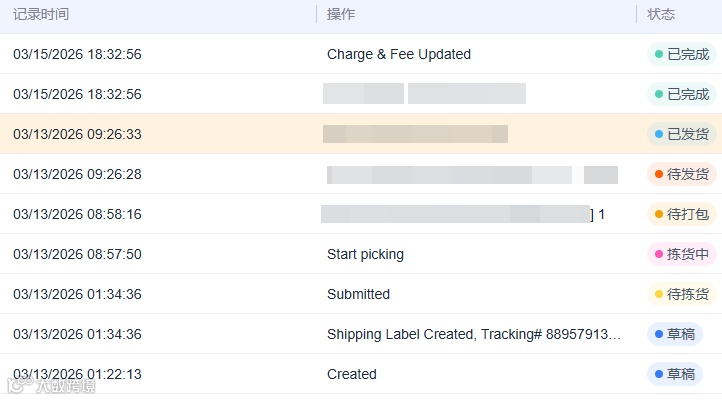Open the Charge & Fee Updated entry
Image resolution: width=722 pixels, height=400 pixels.
point(399,54)
